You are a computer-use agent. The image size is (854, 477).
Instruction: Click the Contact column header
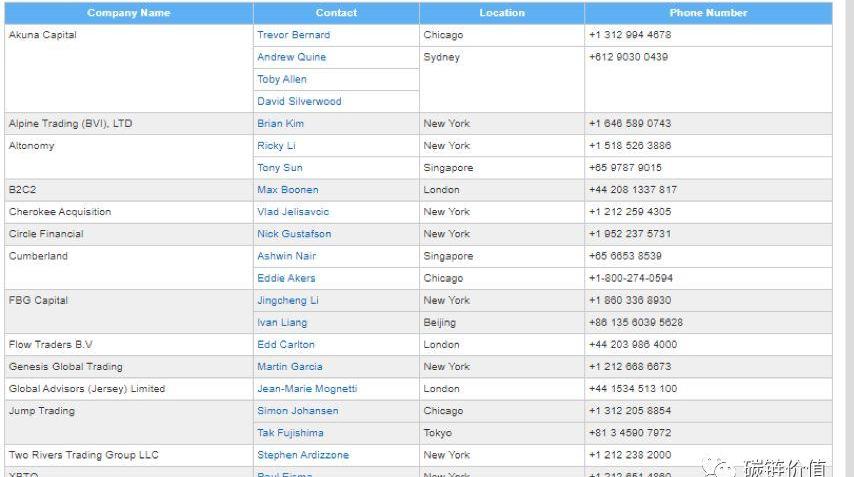(336, 13)
